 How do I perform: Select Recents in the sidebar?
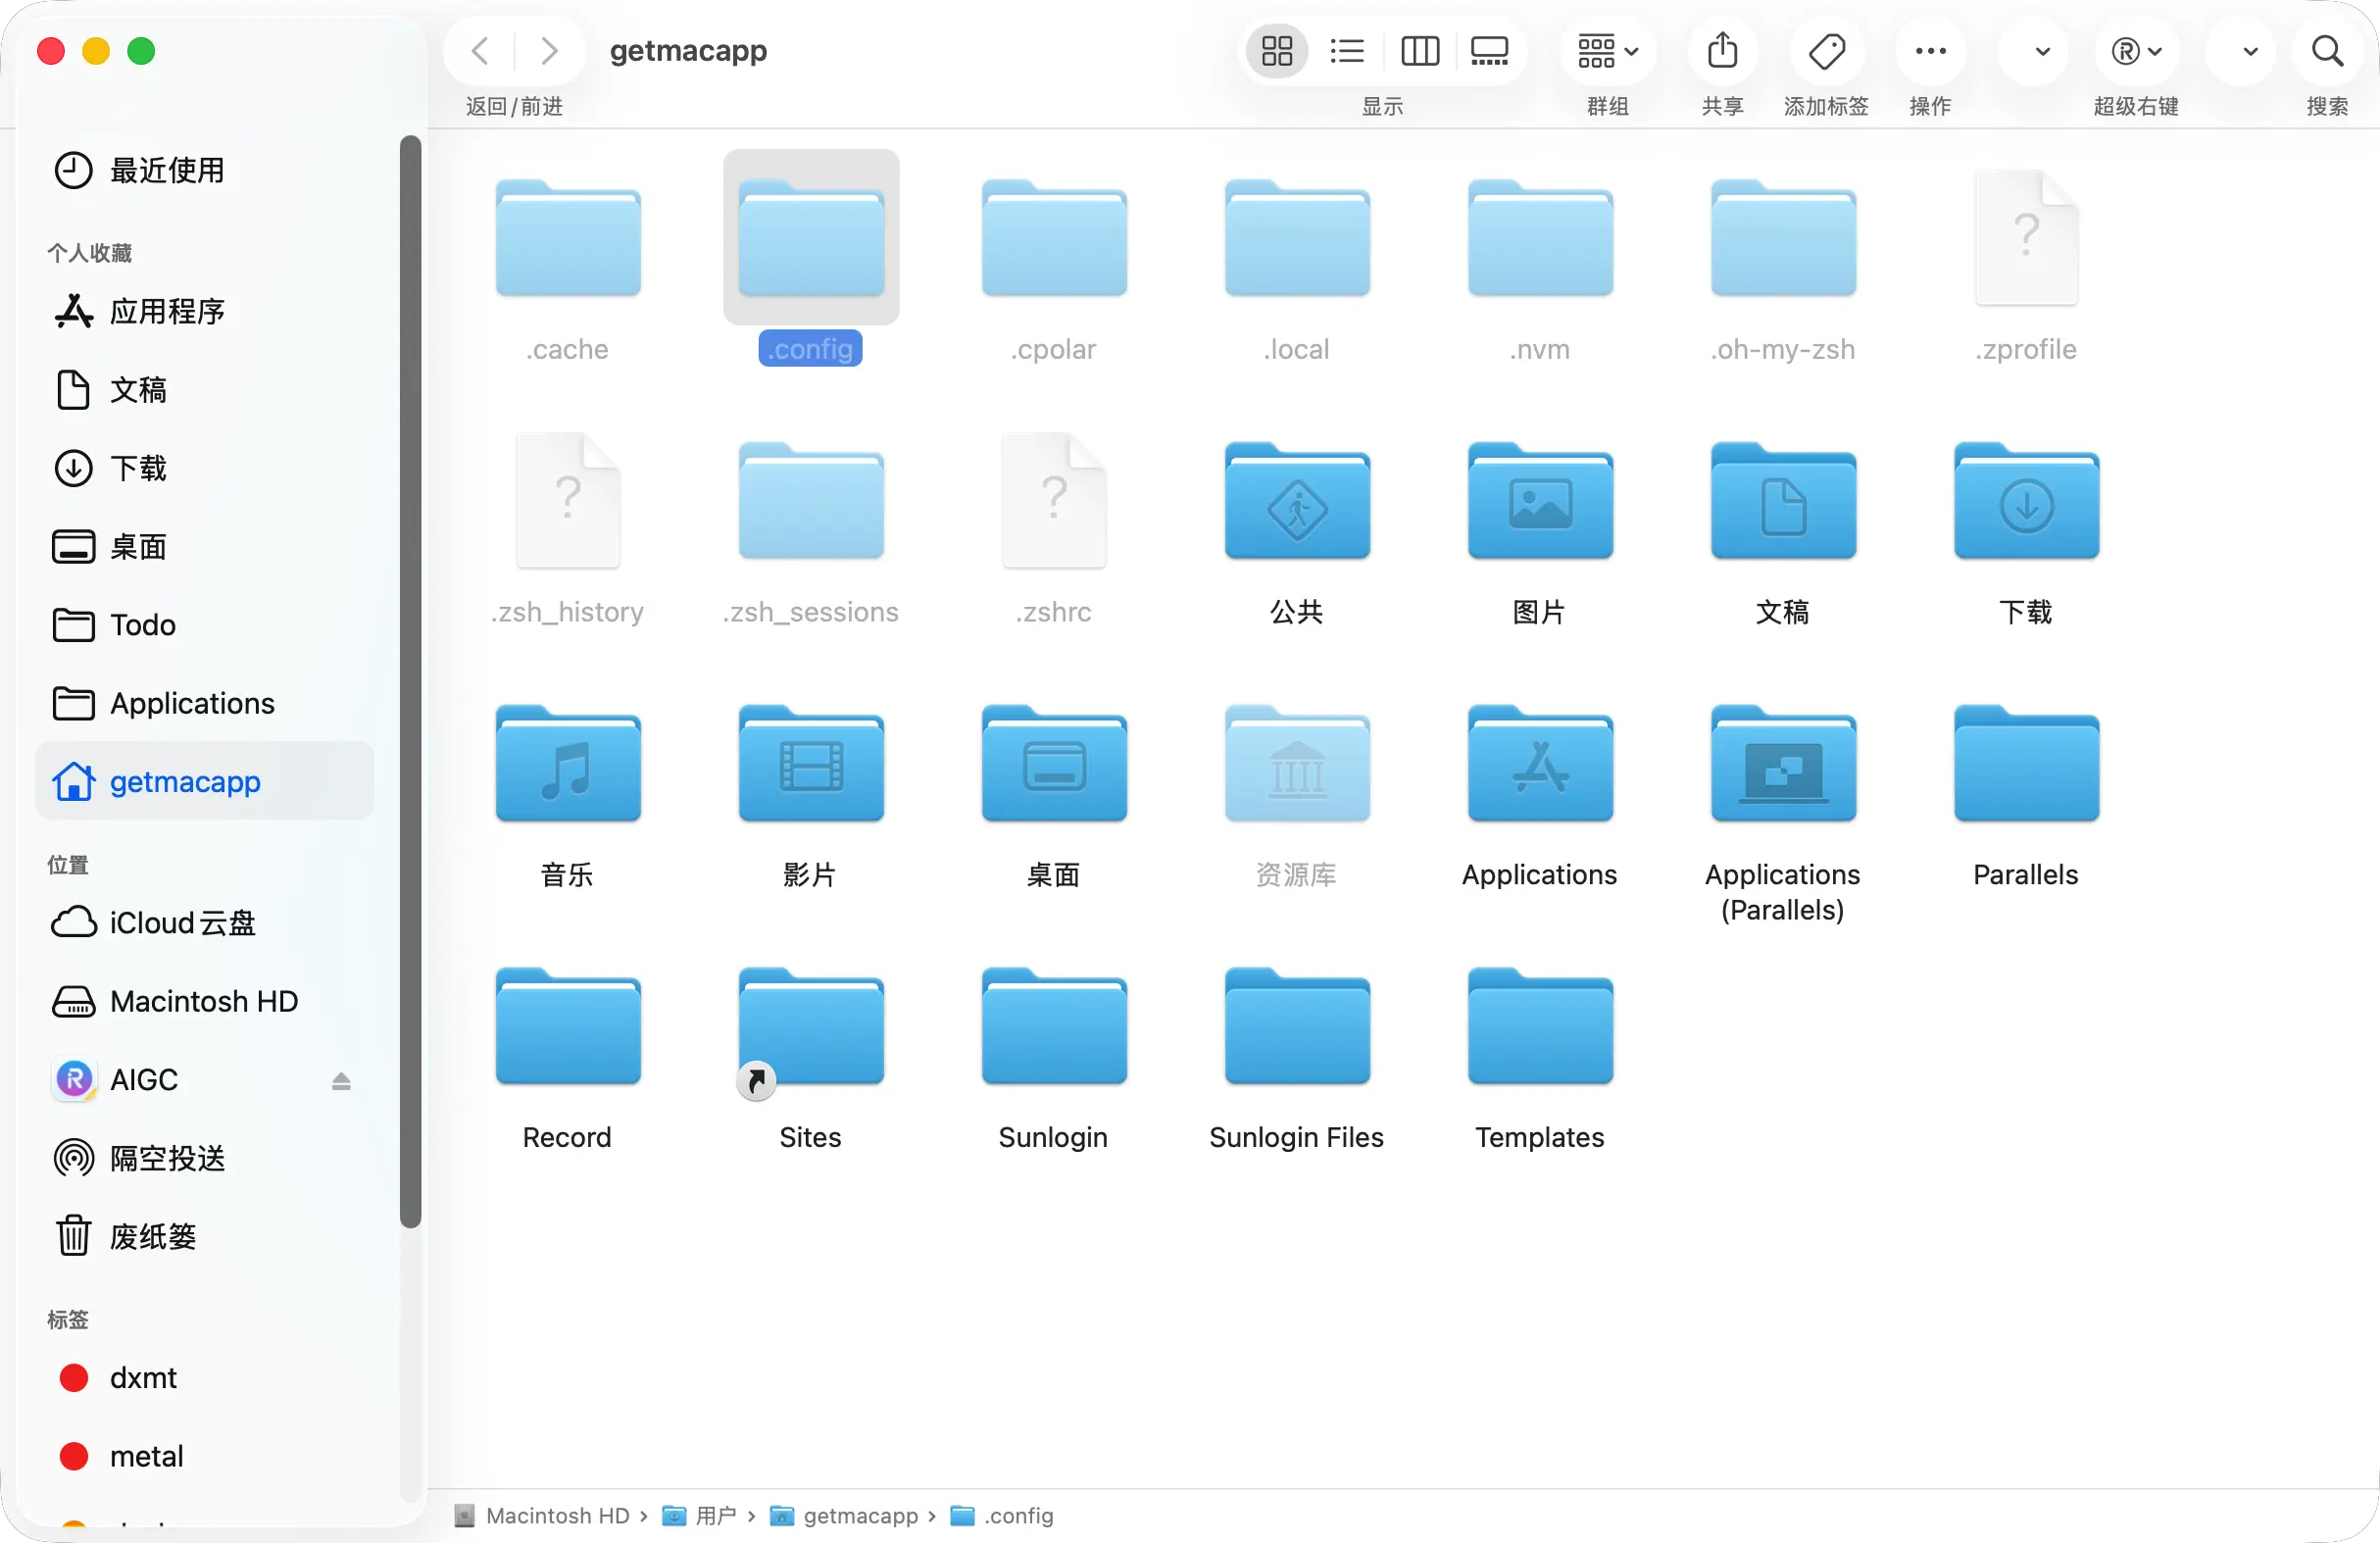[166, 171]
